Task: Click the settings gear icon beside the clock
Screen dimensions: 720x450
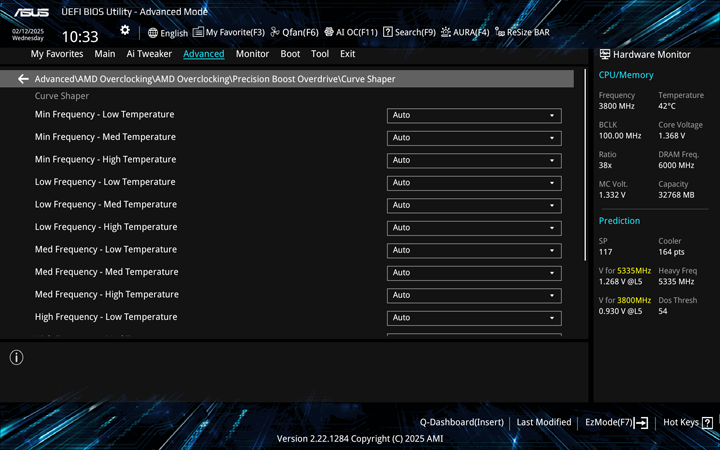Action: [125, 31]
